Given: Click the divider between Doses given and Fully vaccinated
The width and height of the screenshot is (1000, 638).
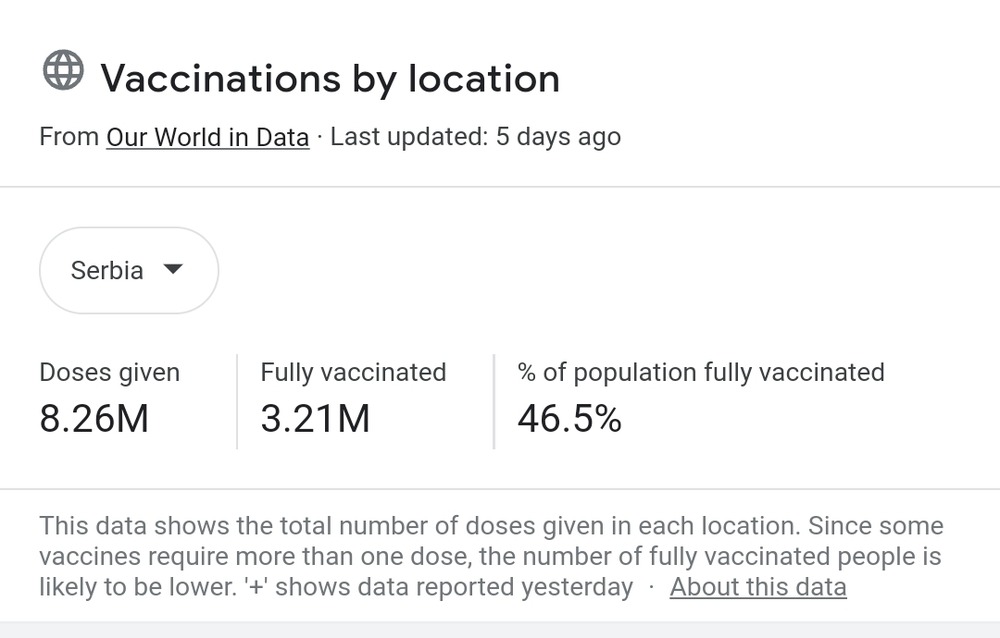Looking at the screenshot, I should click(x=237, y=400).
